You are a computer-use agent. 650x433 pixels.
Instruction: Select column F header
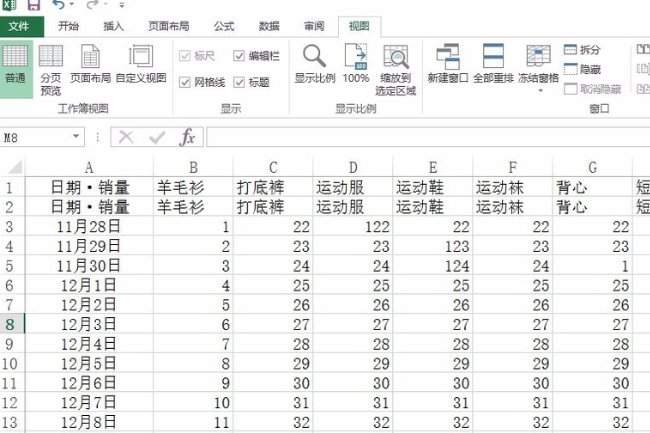tap(512, 167)
